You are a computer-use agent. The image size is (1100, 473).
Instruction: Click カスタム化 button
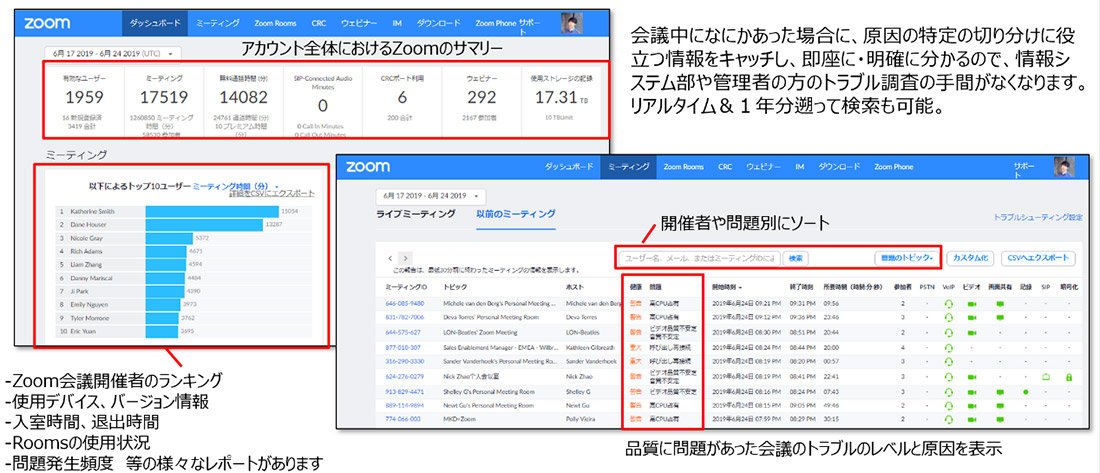[970, 258]
